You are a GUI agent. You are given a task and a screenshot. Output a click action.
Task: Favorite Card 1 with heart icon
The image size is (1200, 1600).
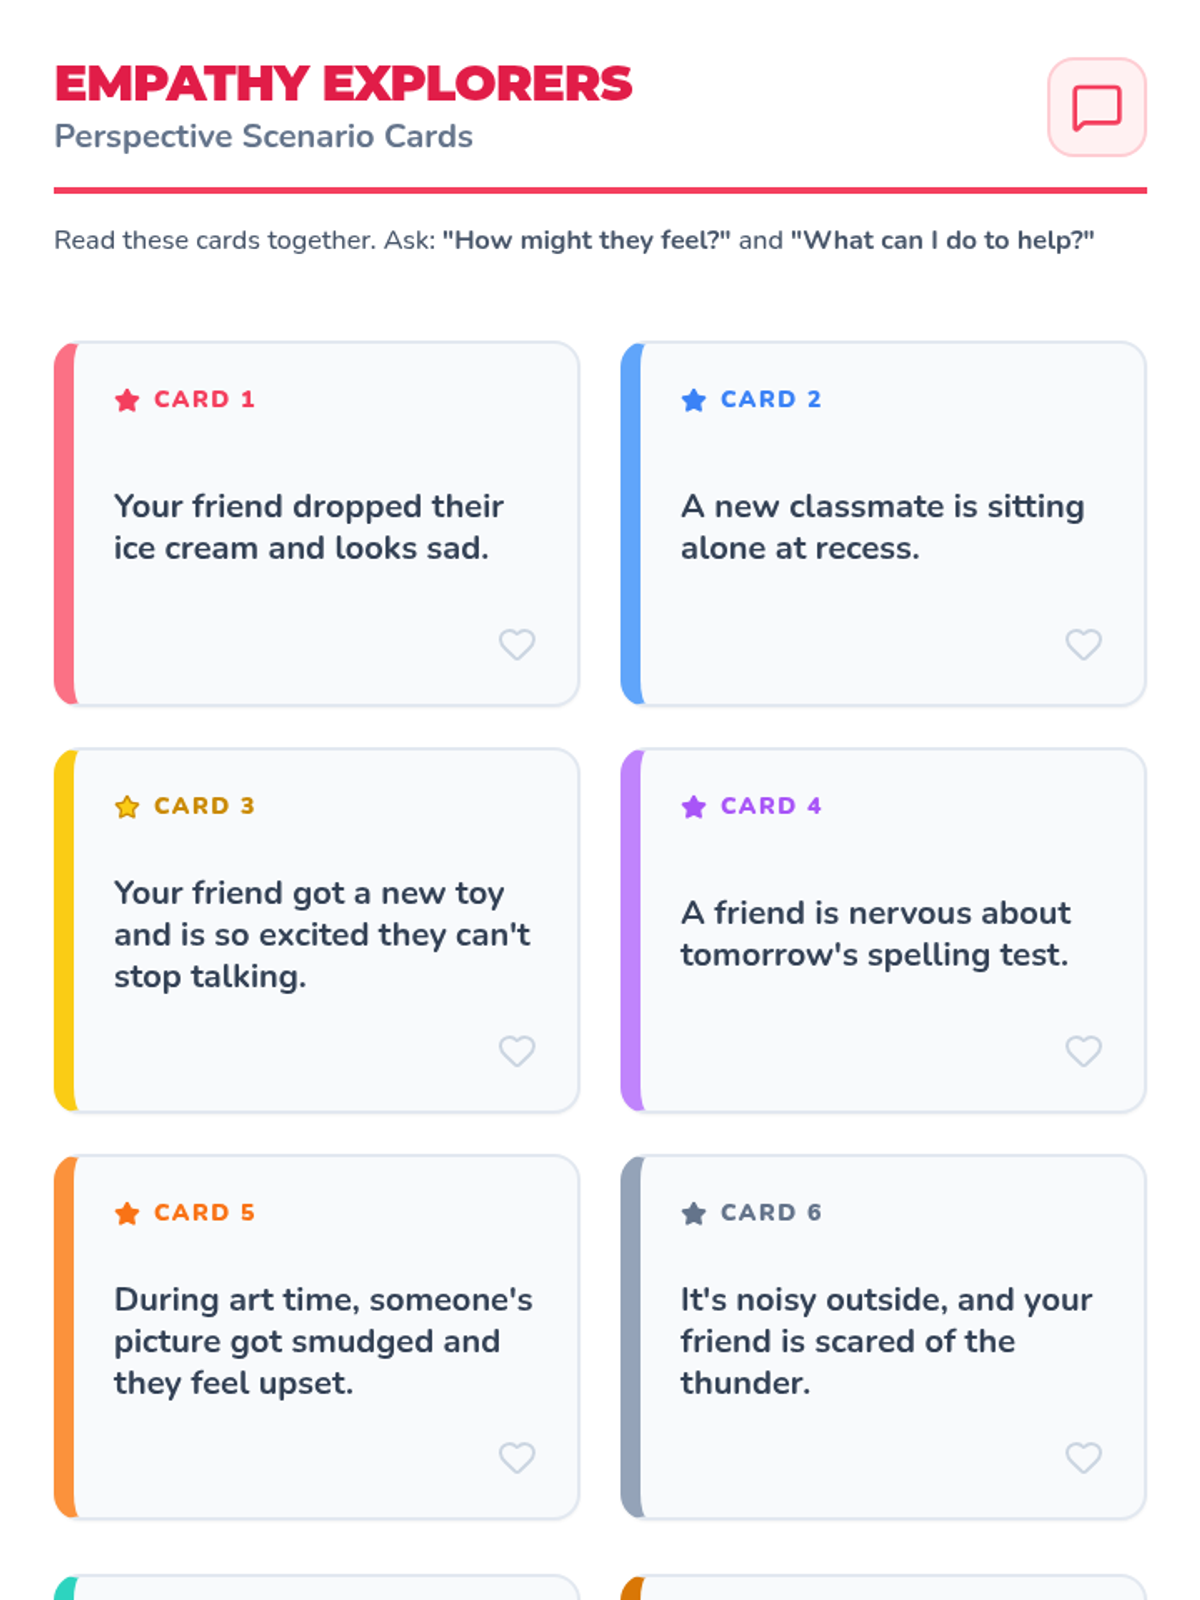pyautogui.click(x=517, y=644)
